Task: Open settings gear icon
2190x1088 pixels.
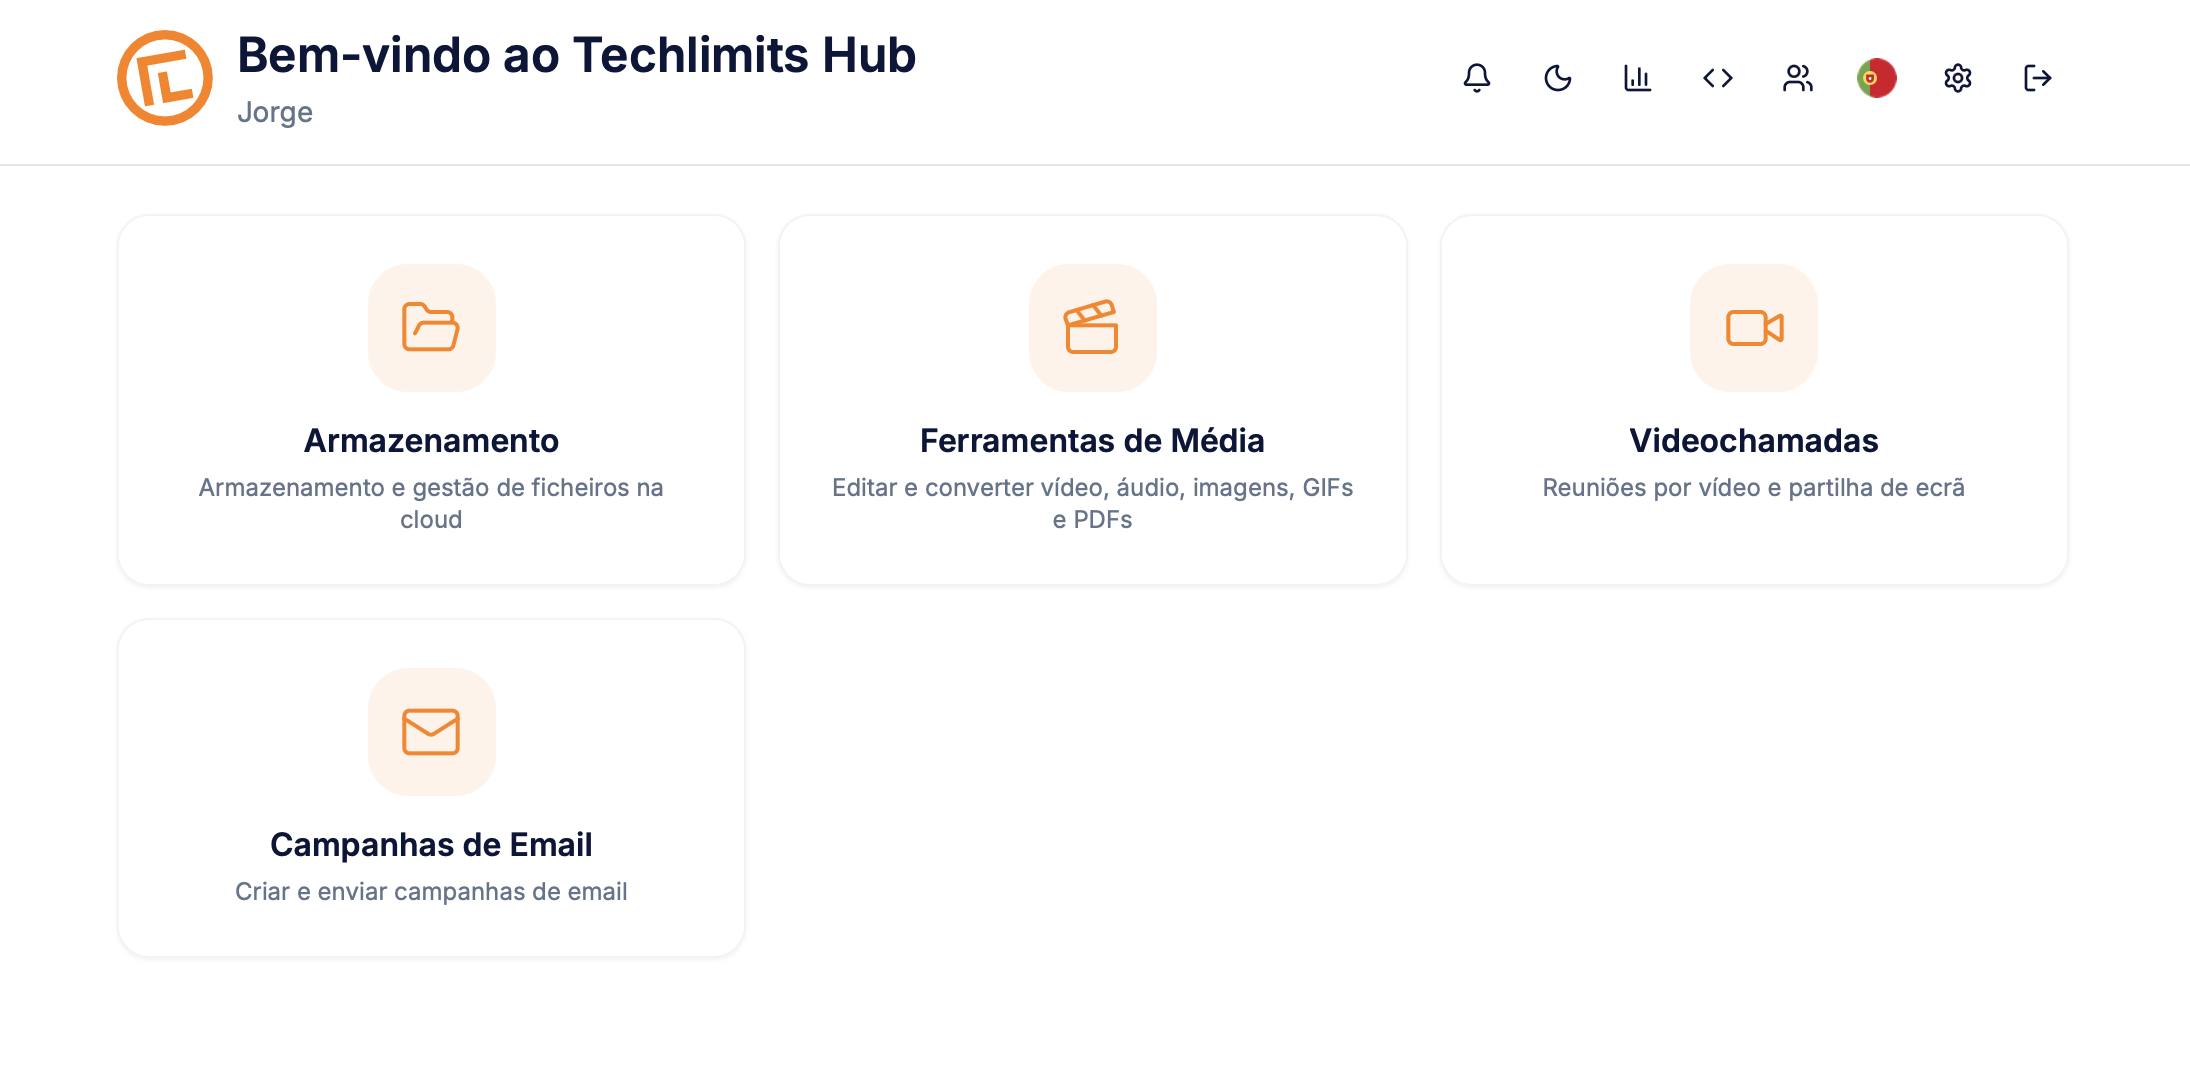Action: (1957, 78)
